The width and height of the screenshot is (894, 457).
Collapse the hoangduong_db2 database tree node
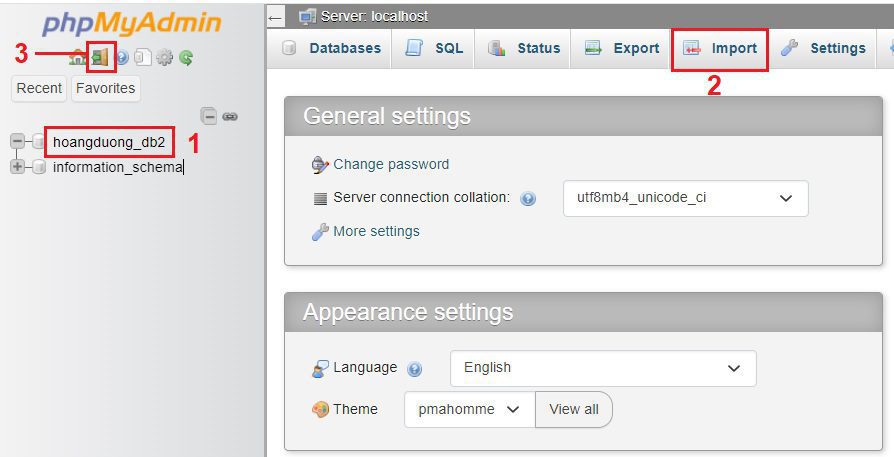click(17, 142)
